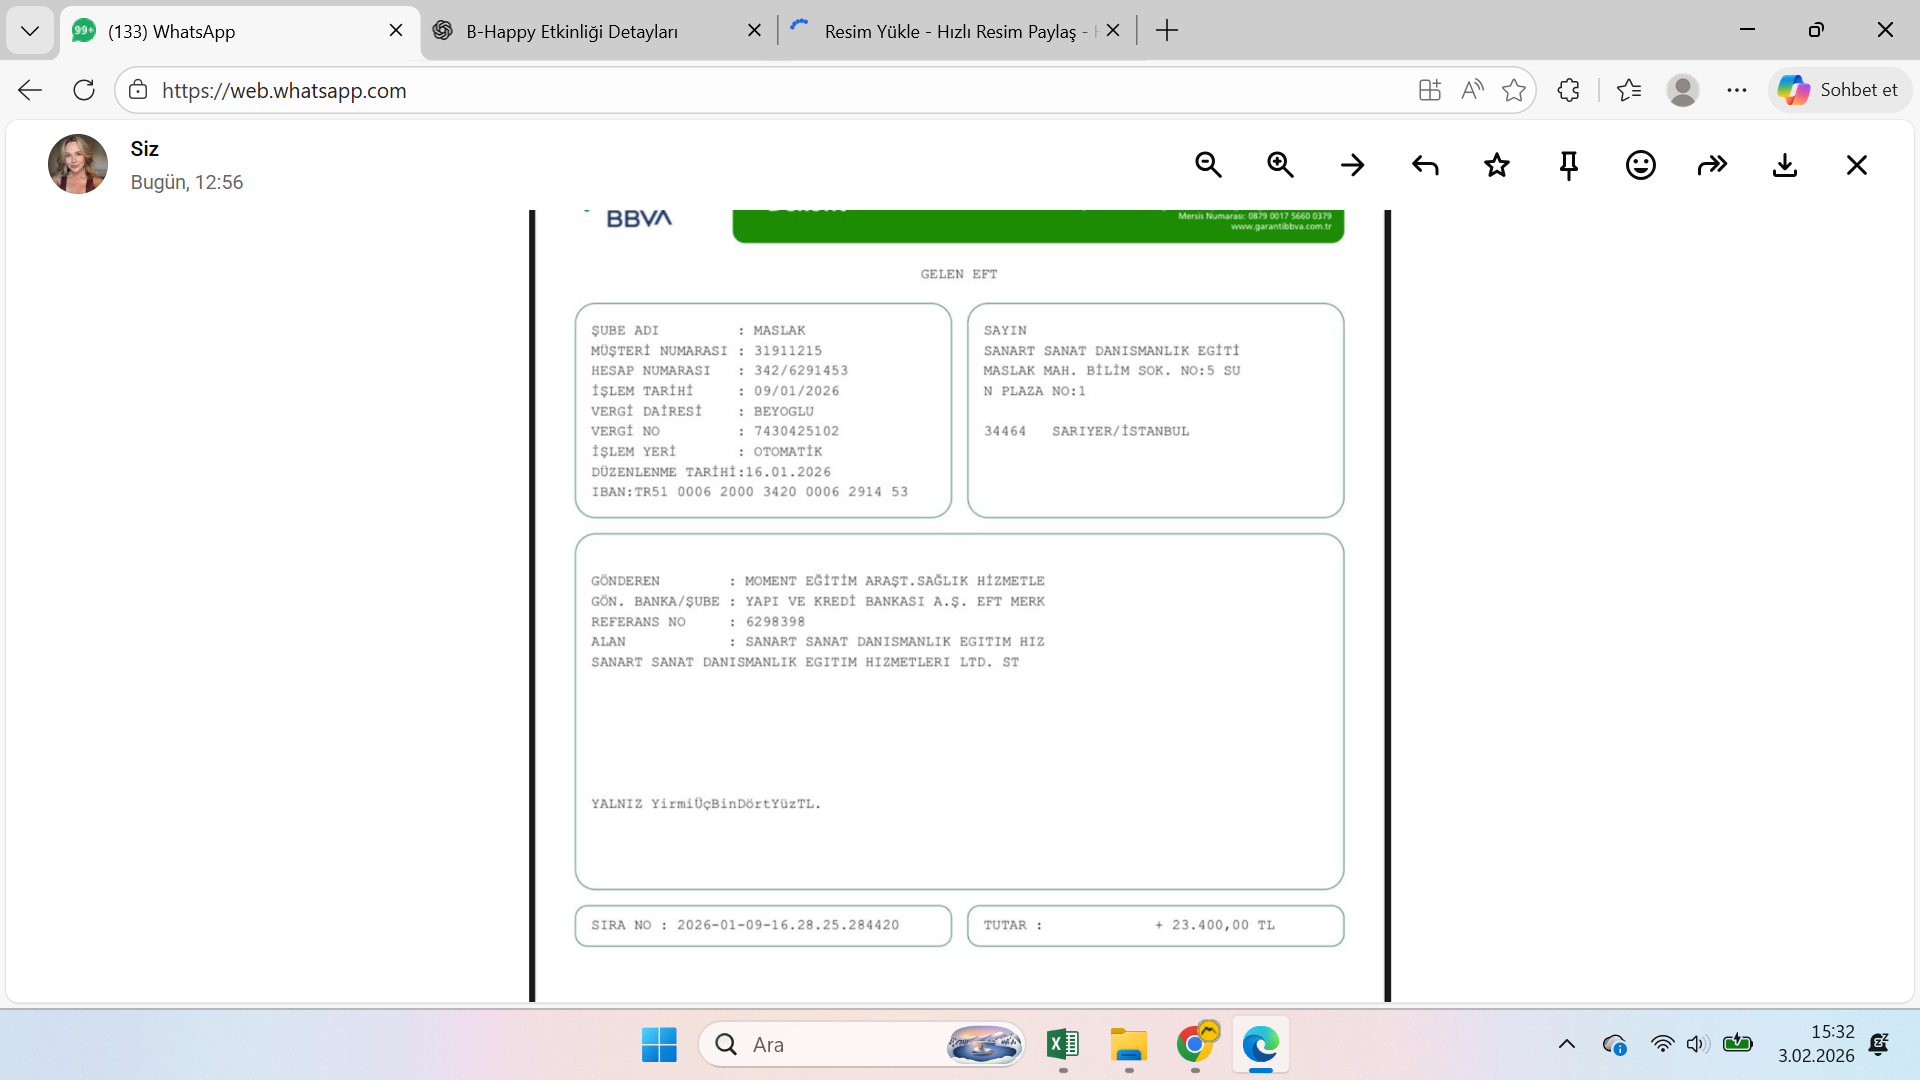The width and height of the screenshot is (1920, 1080).
Task: Open Edge settings and more menu
Action: (1737, 90)
